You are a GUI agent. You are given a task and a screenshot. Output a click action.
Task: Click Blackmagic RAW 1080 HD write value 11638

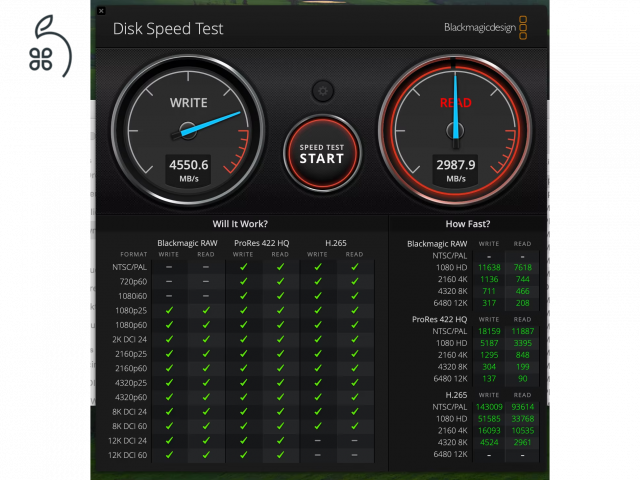coord(489,267)
